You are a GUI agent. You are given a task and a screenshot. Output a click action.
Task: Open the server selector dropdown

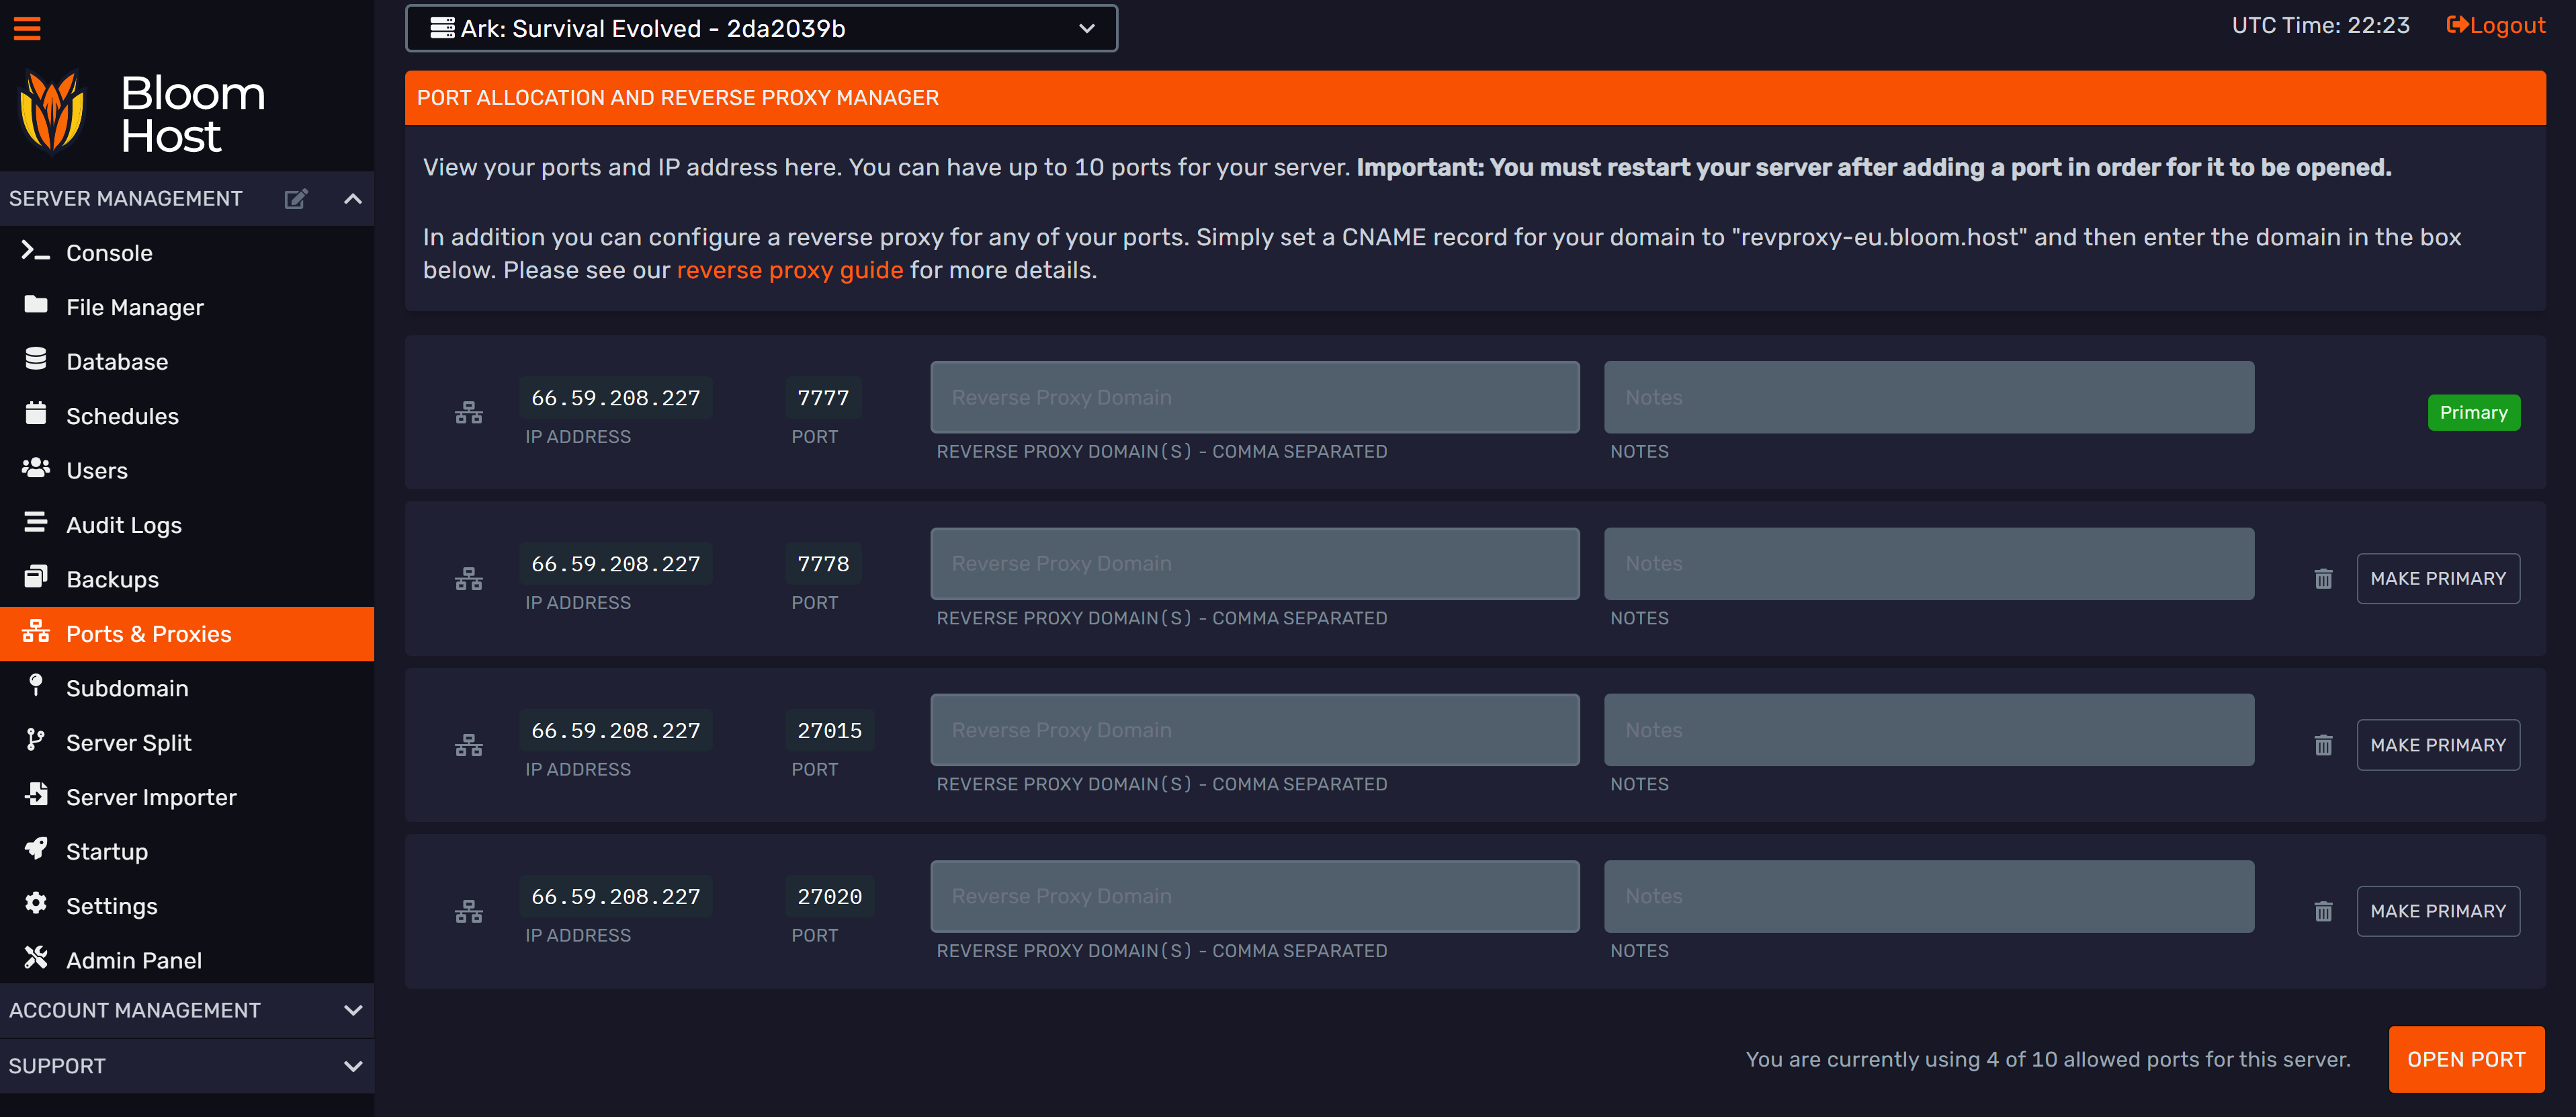760,29
